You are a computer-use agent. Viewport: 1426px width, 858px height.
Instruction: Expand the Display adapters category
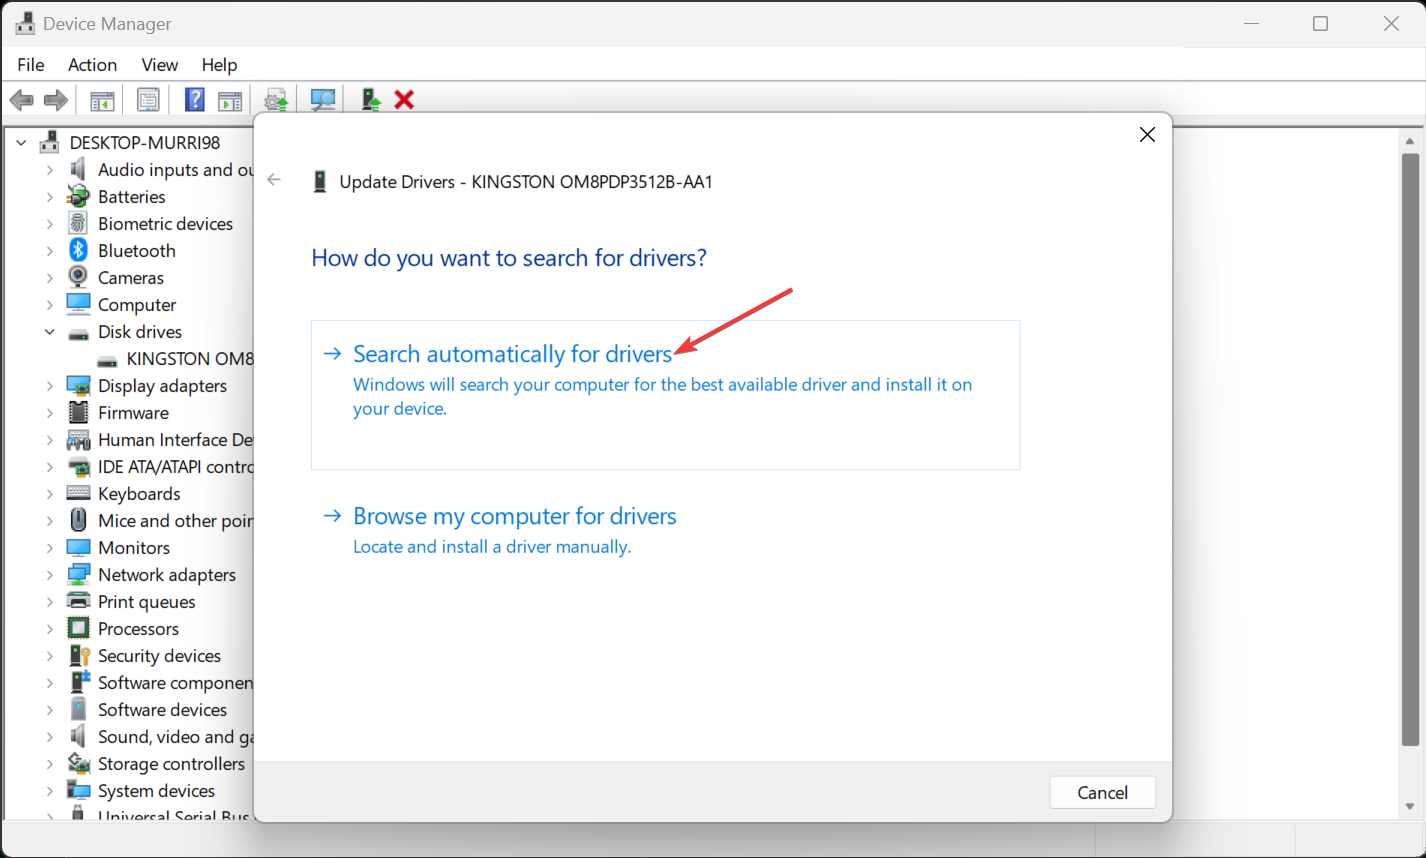[49, 386]
